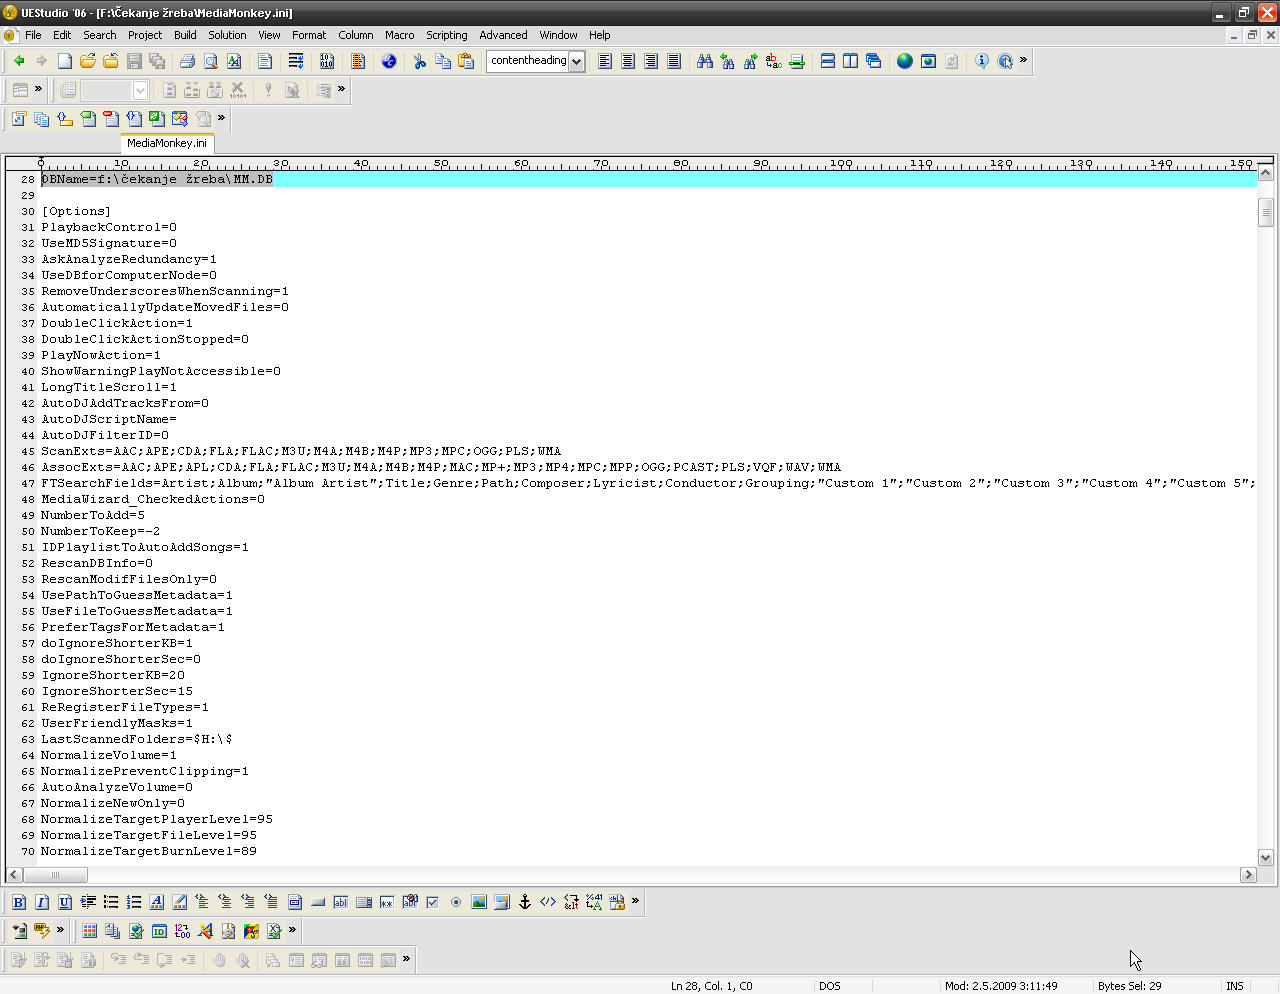Click the globe browser icon
This screenshot has height=994, width=1280.
[905, 61]
